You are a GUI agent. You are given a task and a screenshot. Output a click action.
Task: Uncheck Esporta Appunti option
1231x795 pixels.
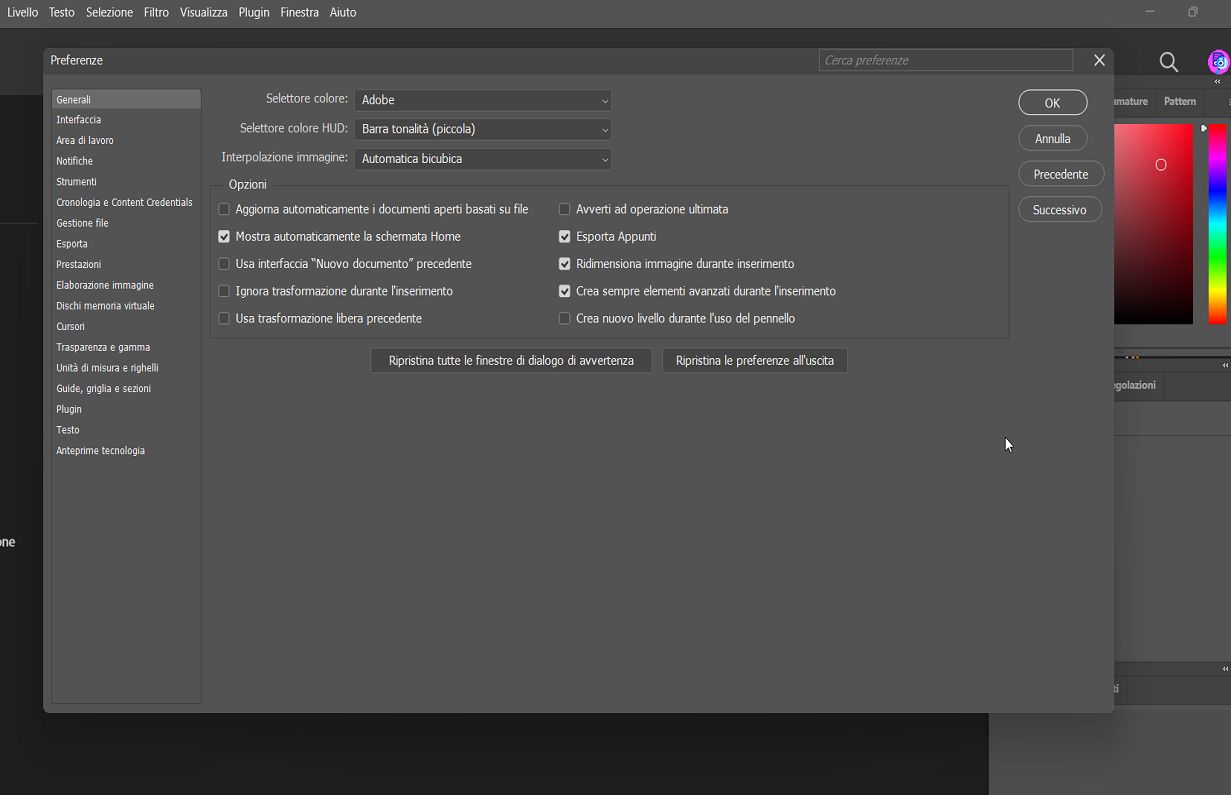point(565,237)
